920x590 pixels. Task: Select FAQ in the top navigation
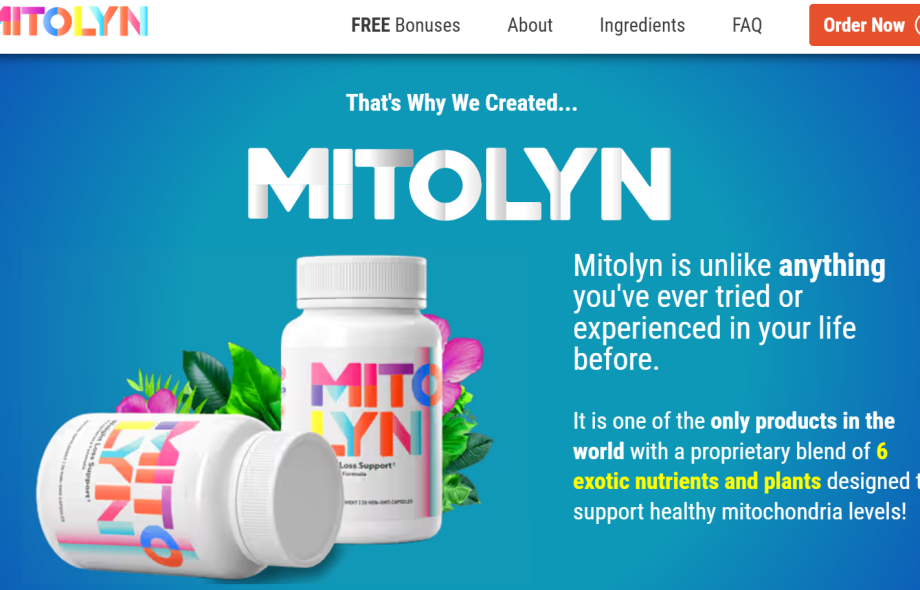(x=747, y=25)
